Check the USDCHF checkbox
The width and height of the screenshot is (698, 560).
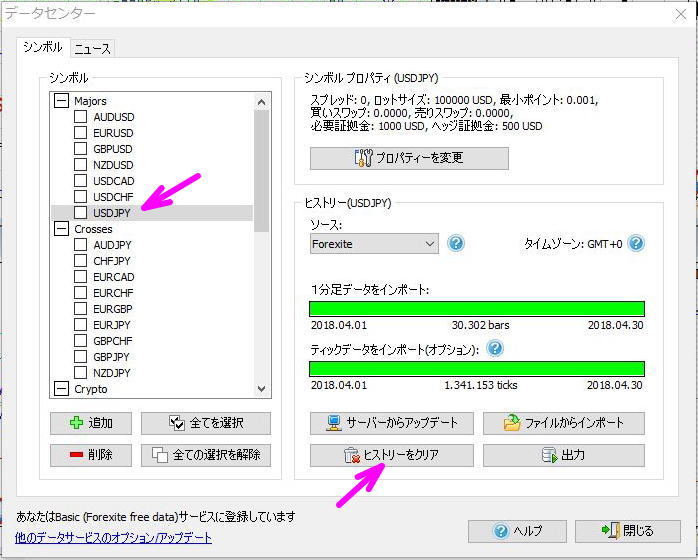tap(81, 196)
